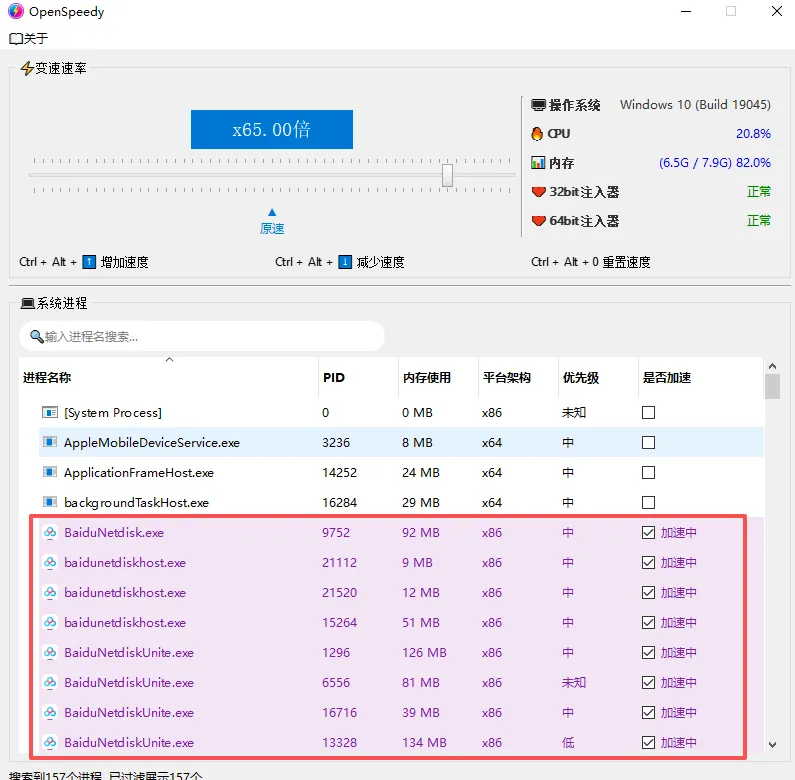Viewport: 795px width, 780px height.
Task: Uncheck acceleration for BaiduNetdiskUnite.exe PID 1296
Action: pyautogui.click(x=648, y=652)
